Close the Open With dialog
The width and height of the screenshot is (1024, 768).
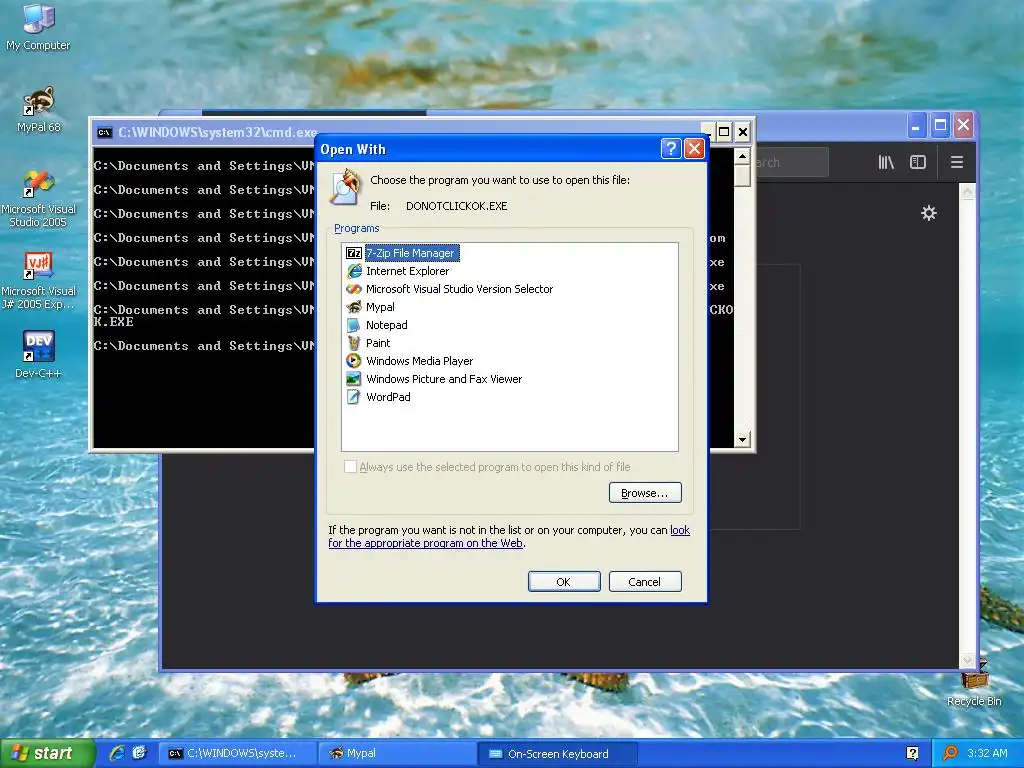(x=694, y=149)
